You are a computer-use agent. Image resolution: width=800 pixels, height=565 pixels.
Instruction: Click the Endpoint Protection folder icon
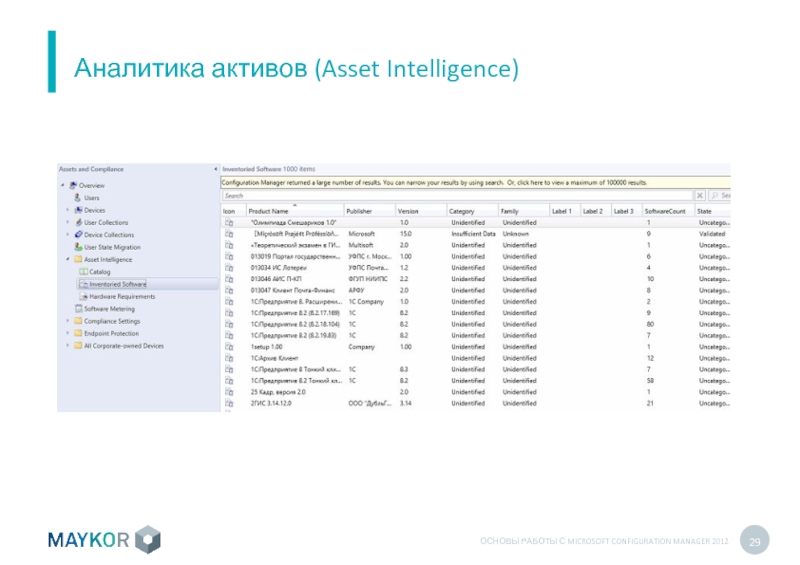coord(79,333)
